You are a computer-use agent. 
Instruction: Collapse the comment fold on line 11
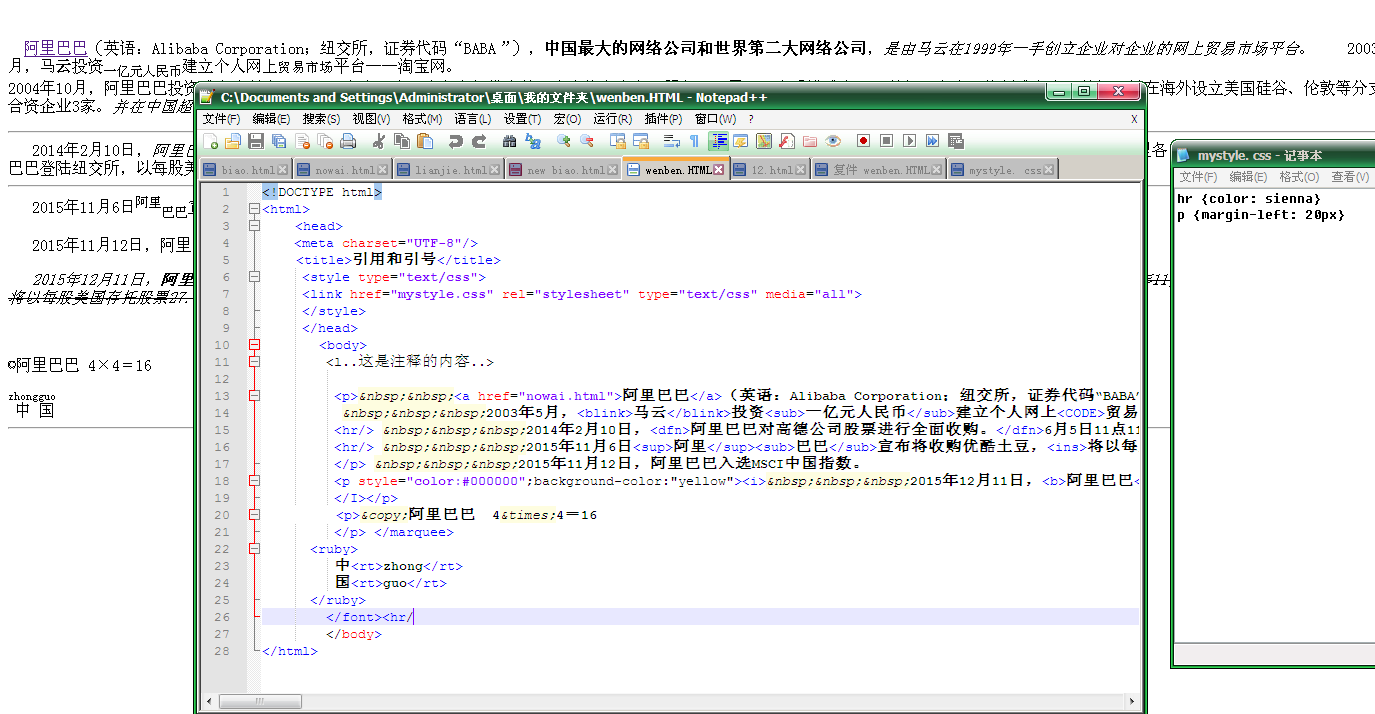coord(254,362)
